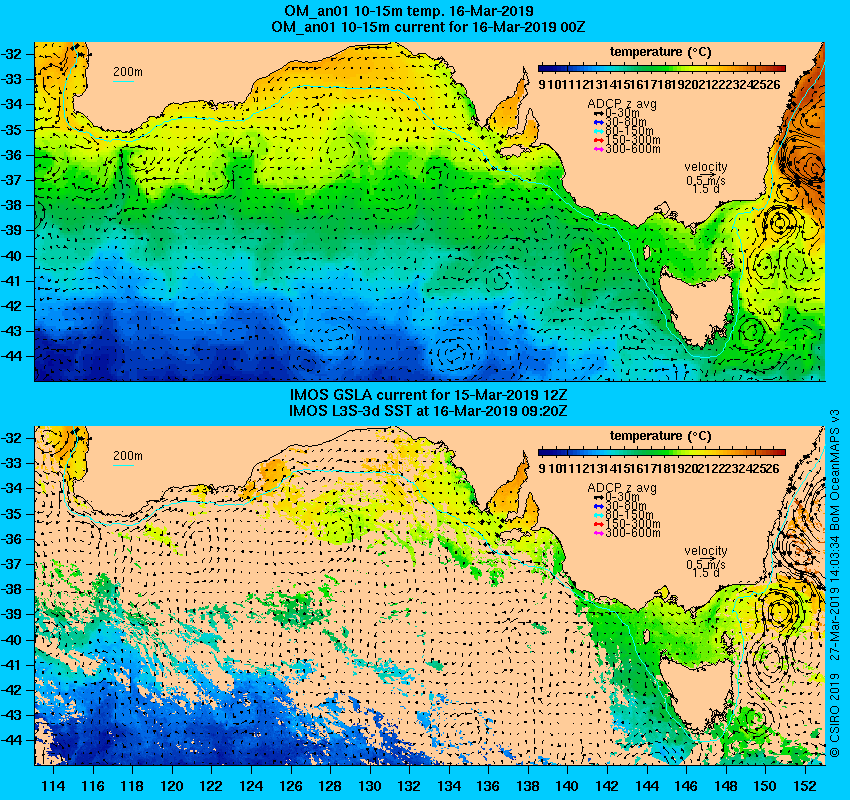Click the magenta 300-600m arrow in OM_an01 legend

[598, 149]
